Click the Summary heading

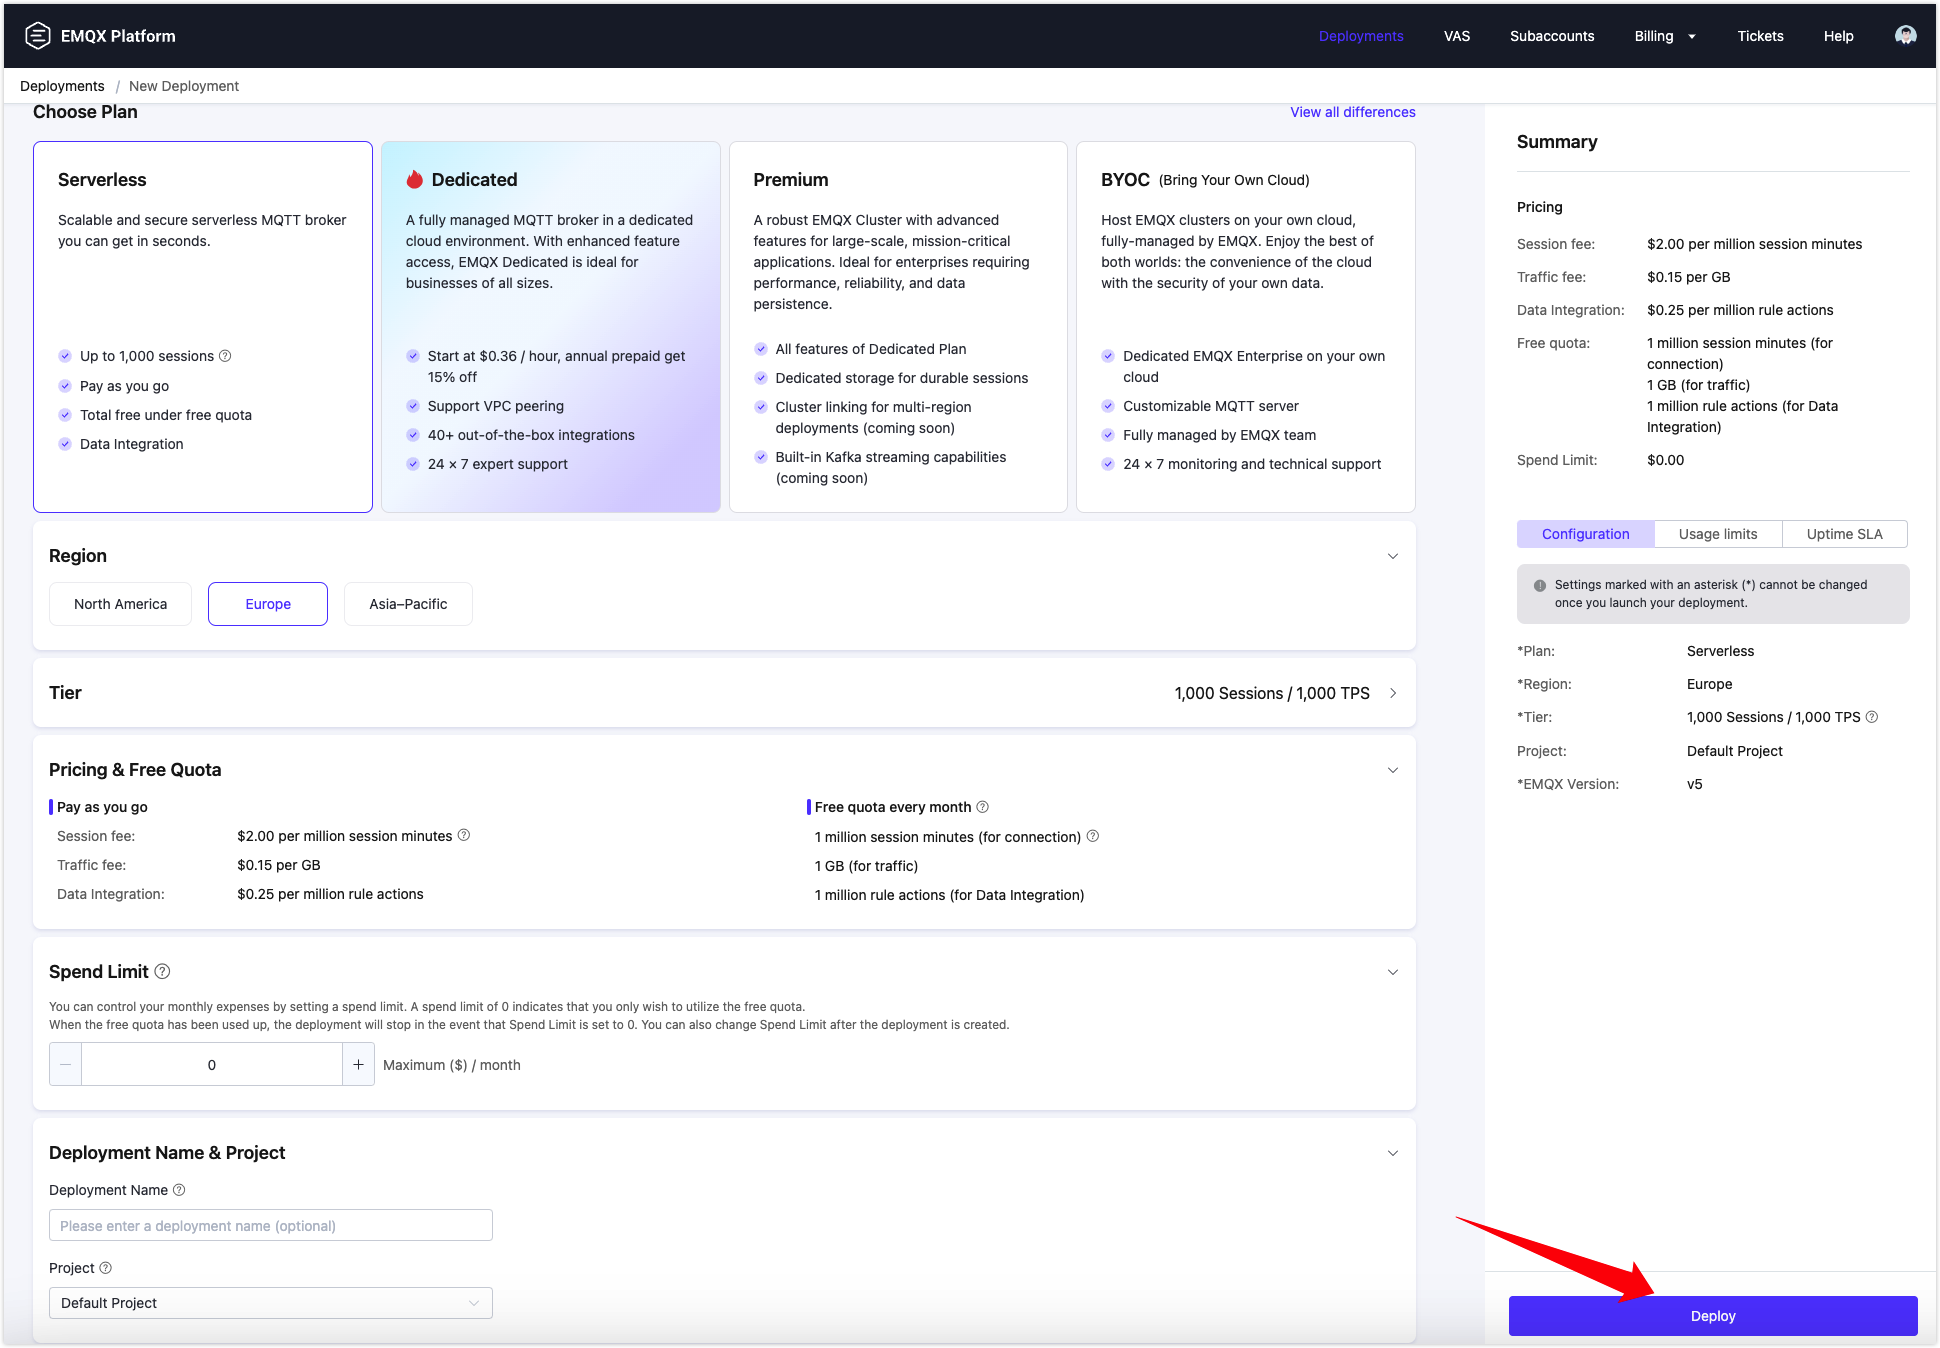click(1557, 142)
